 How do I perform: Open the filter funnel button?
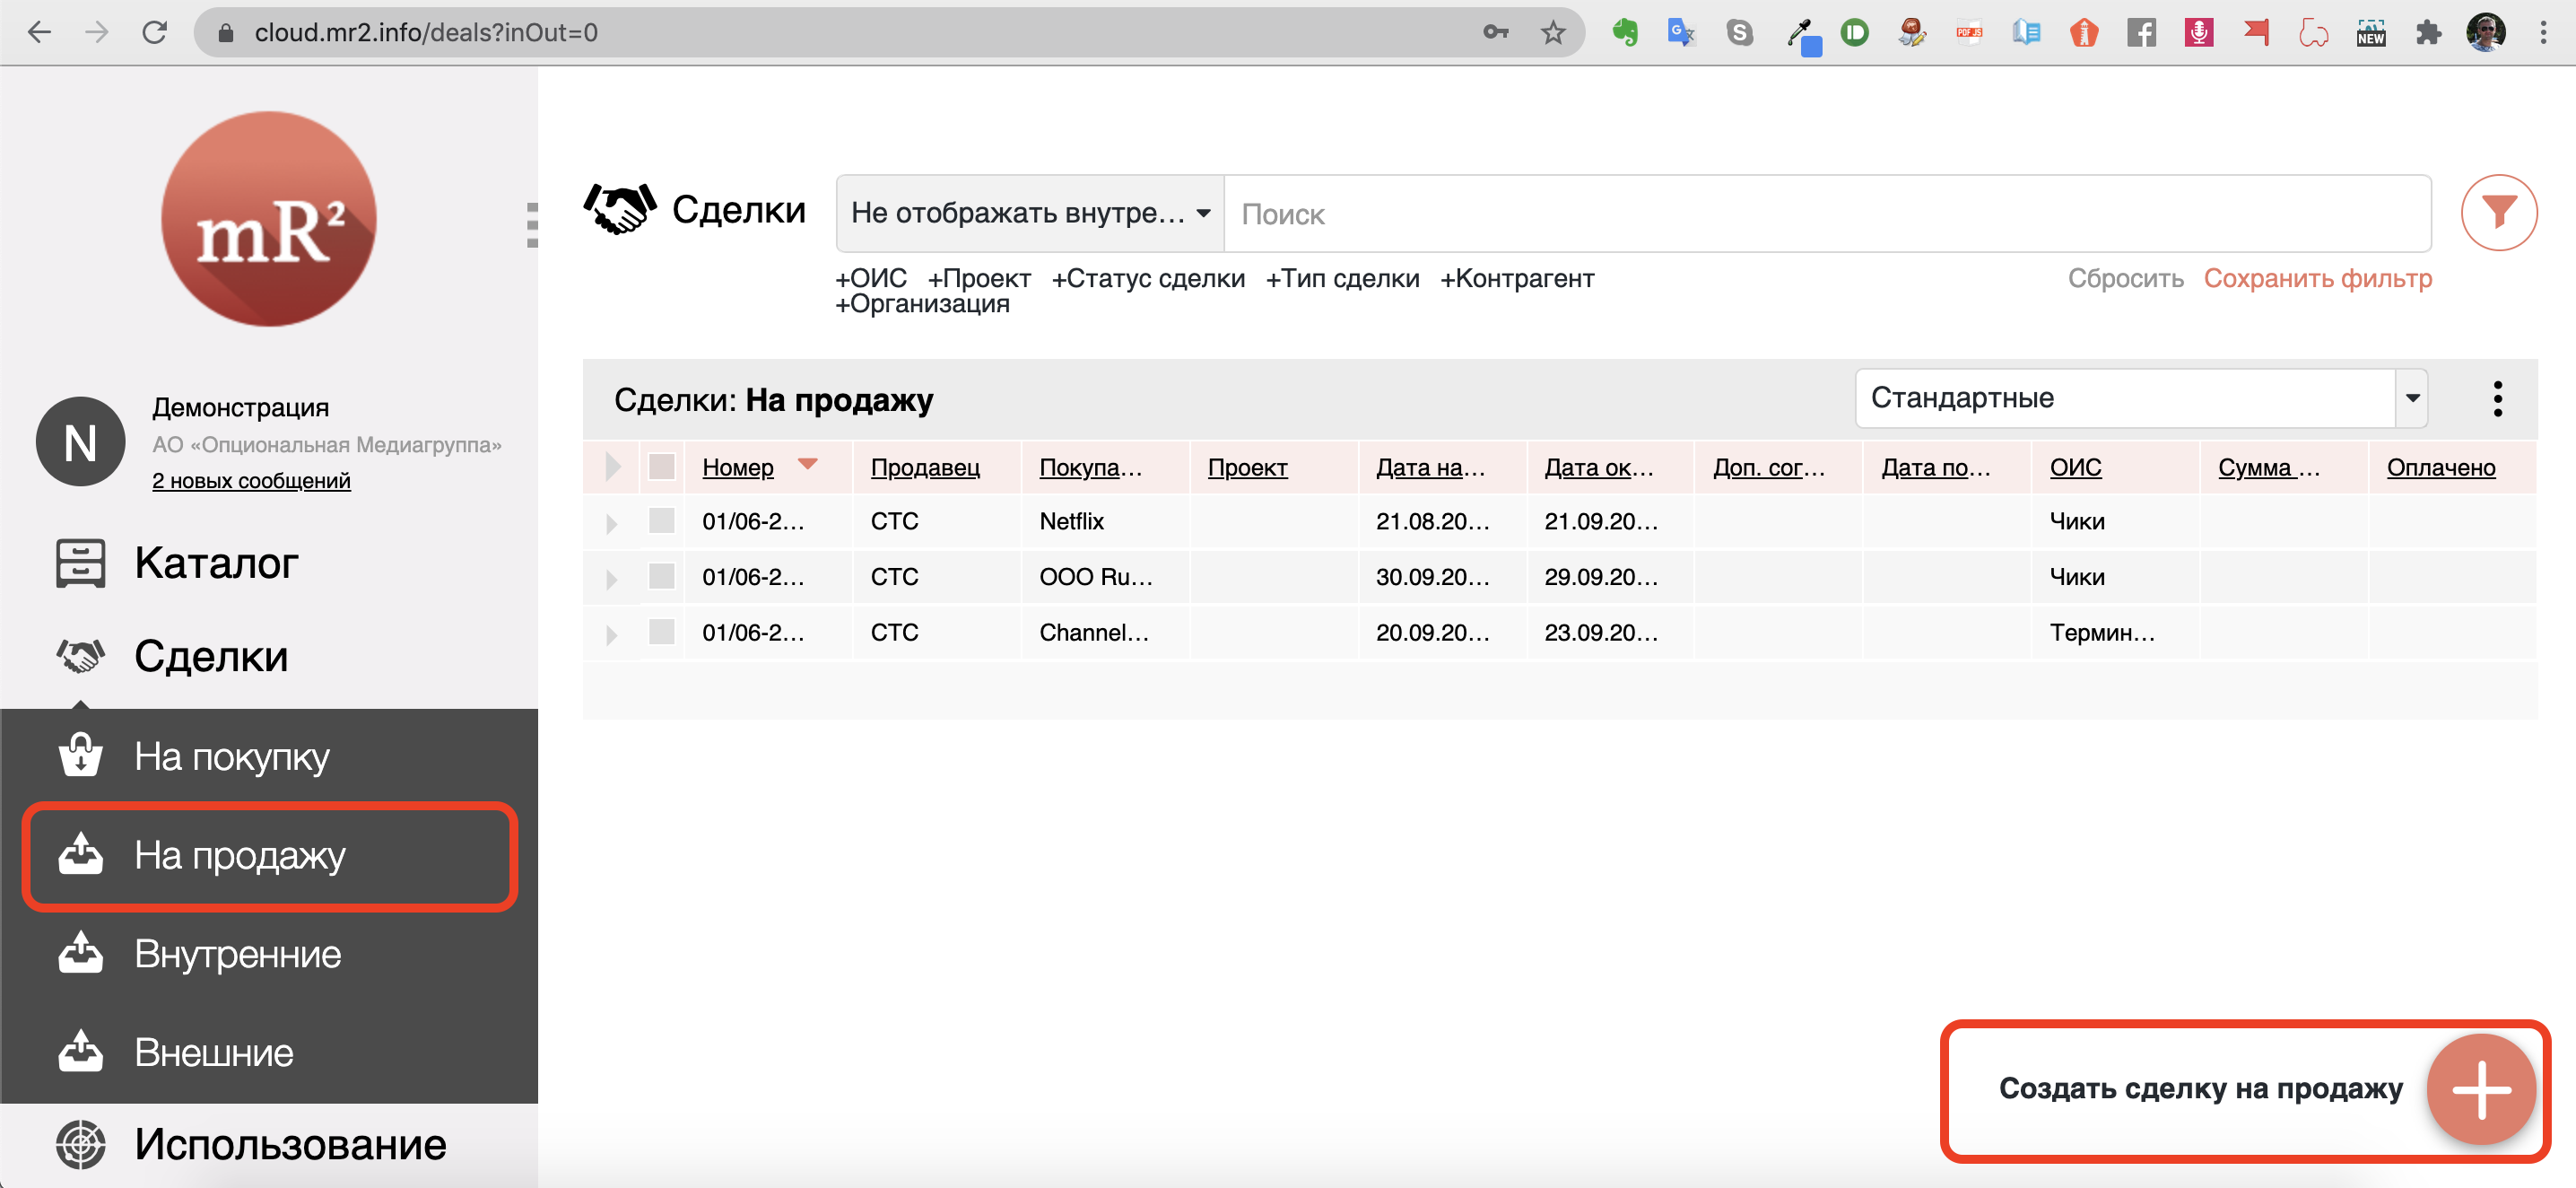pos(2498,212)
